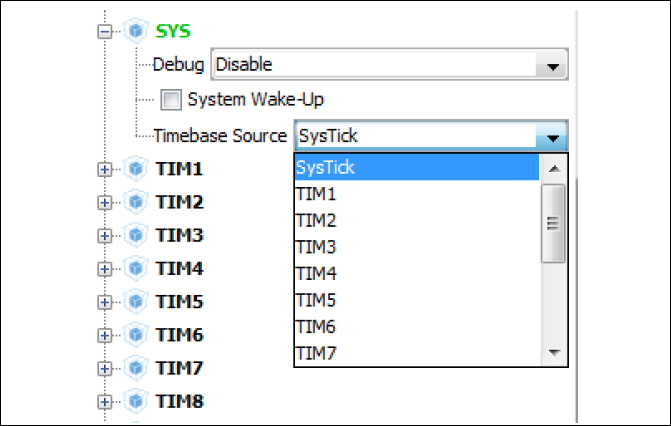This screenshot has height=426, width=671.
Task: Click the SYS peripheral cube icon
Action: pyautogui.click(x=135, y=31)
